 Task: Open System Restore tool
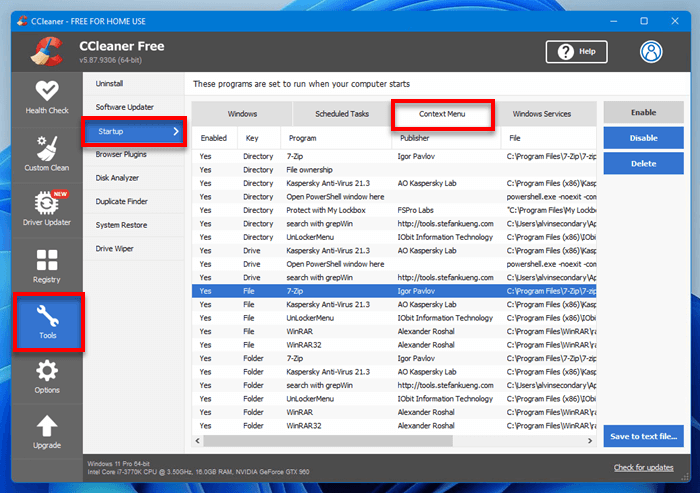(x=133, y=225)
